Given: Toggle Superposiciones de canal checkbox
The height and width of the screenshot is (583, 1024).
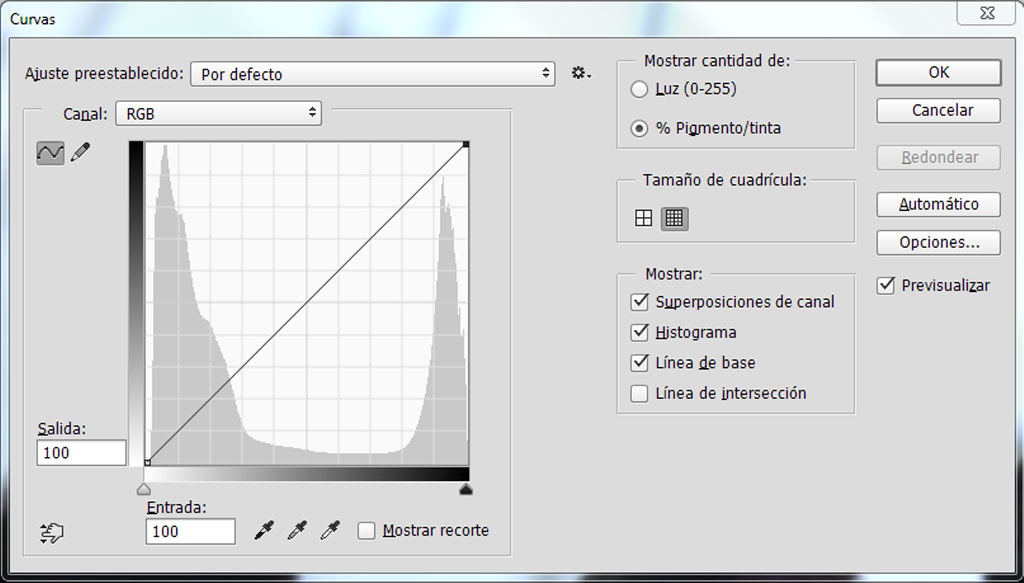Looking at the screenshot, I should [639, 302].
